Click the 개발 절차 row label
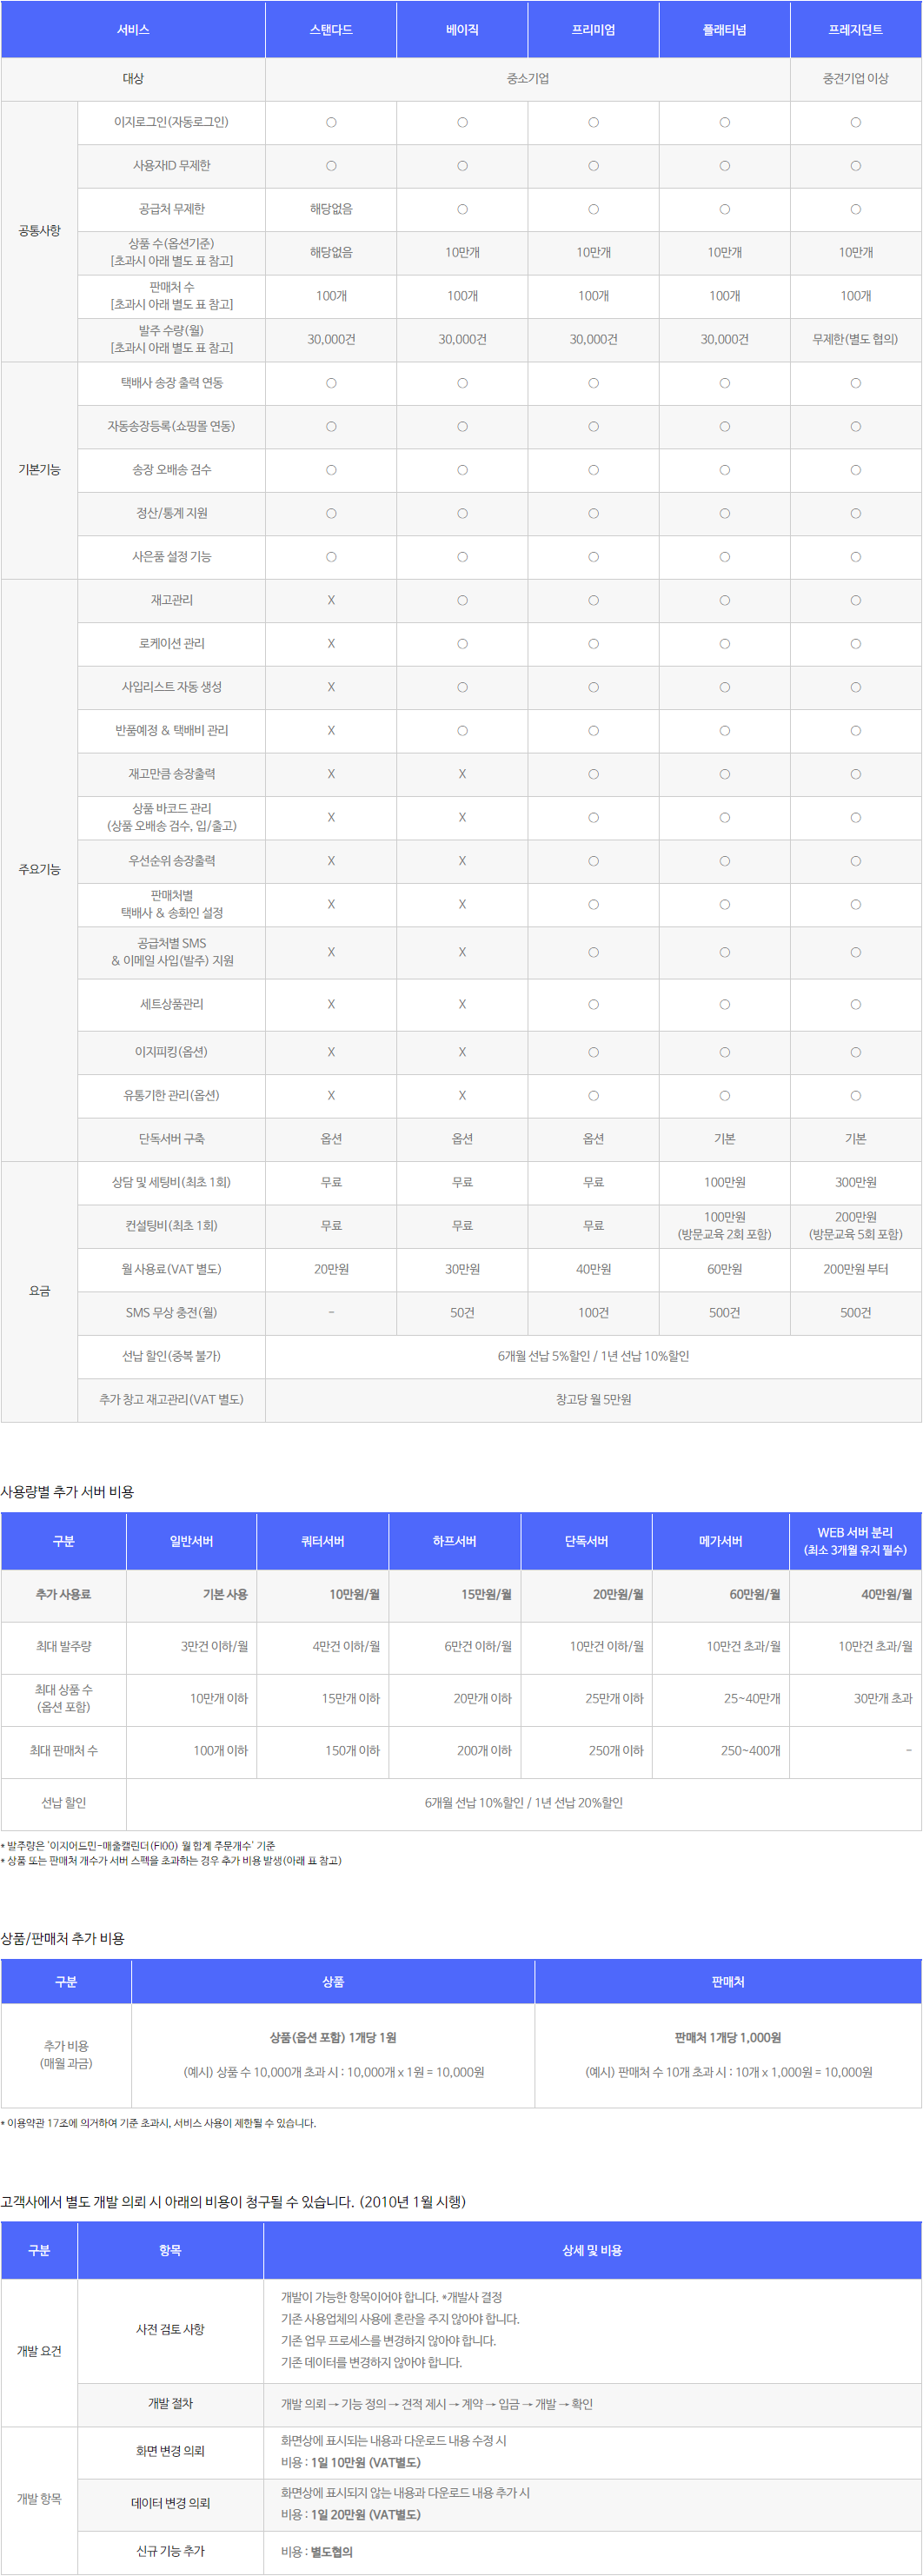This screenshot has height=2576, width=923. (x=170, y=2403)
